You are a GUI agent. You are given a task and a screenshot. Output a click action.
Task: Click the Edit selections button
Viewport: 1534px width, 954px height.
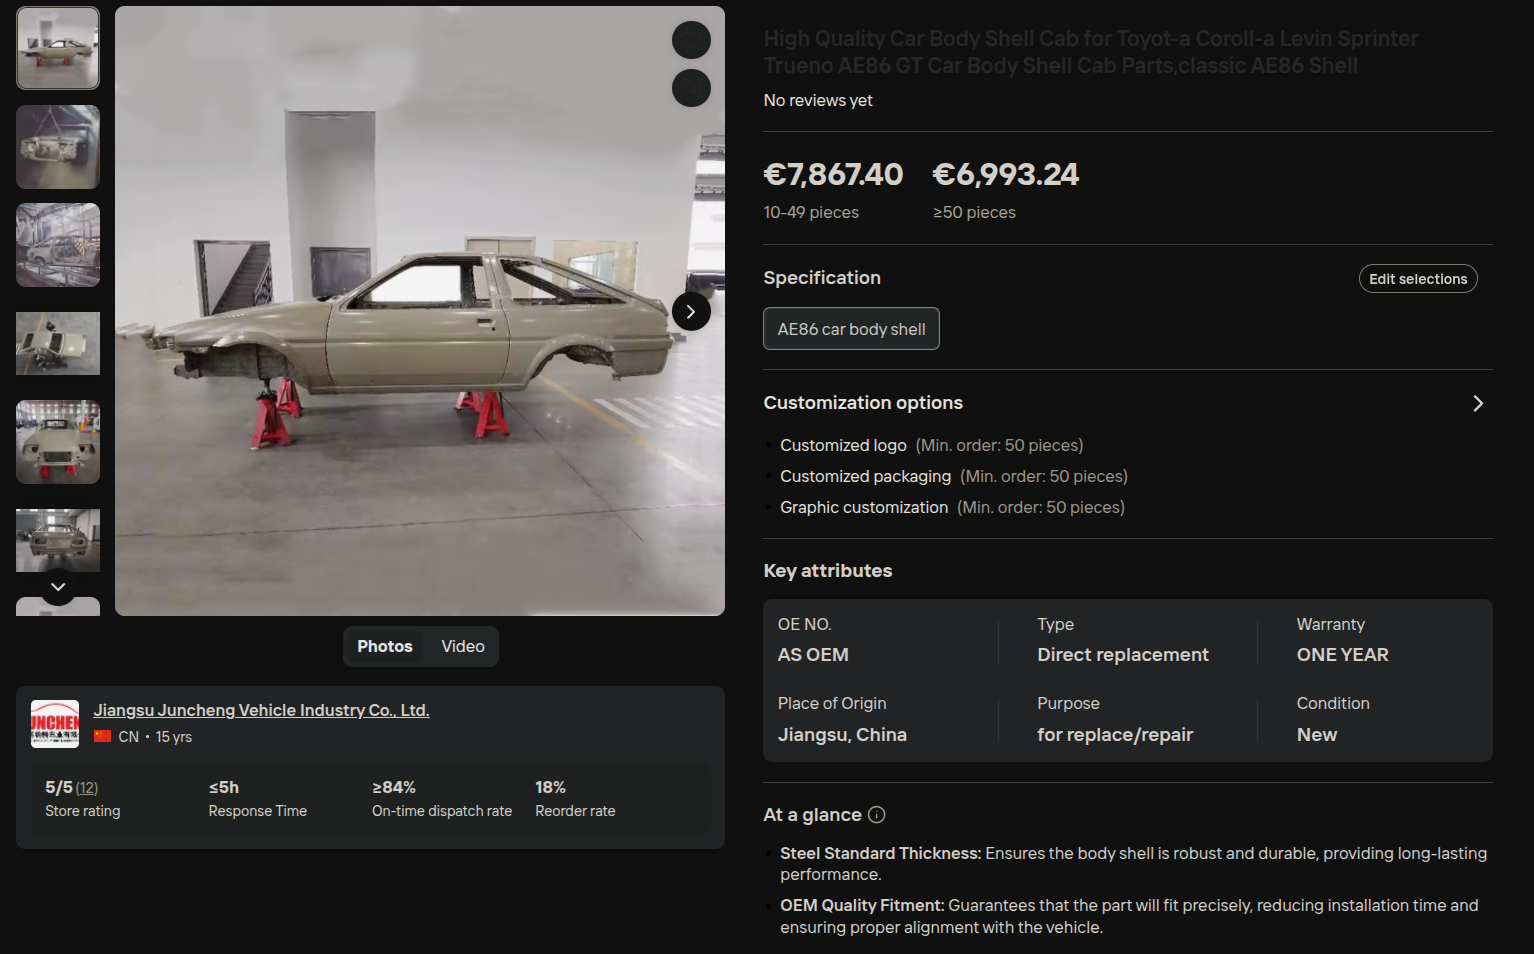tap(1418, 279)
